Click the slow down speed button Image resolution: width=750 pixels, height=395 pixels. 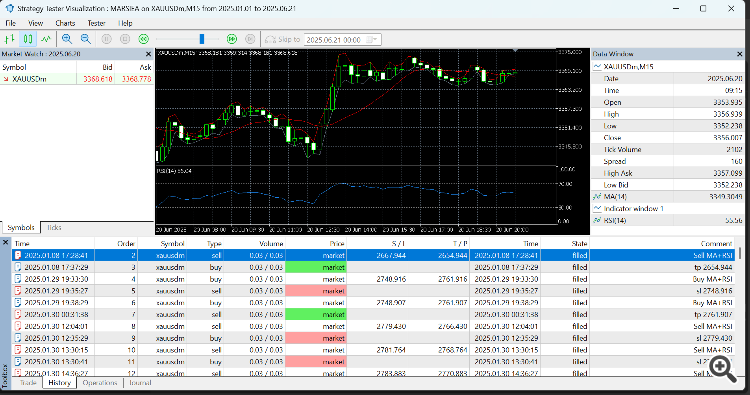pos(143,39)
